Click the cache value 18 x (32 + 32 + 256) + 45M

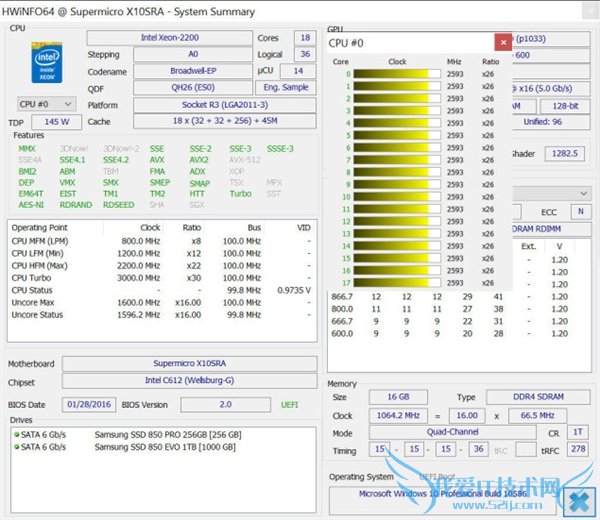(x=225, y=121)
